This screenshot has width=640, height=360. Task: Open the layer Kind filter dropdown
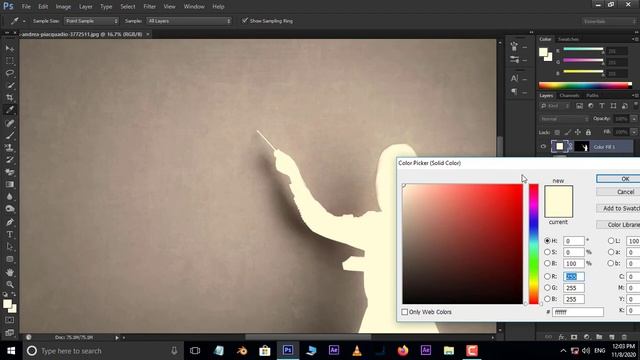(x=554, y=106)
